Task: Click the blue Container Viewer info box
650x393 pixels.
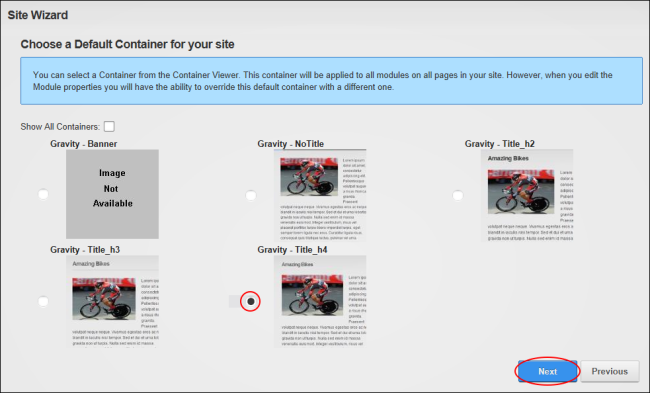Action: coord(331,81)
